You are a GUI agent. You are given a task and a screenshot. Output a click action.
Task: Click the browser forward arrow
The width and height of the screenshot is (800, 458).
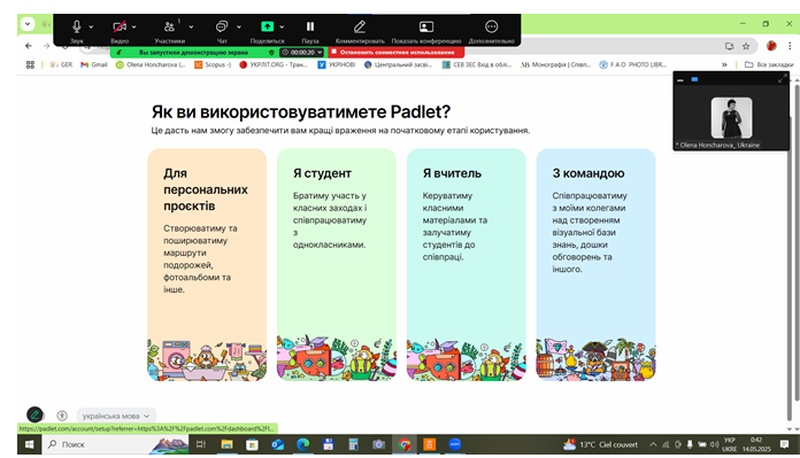tap(46, 46)
